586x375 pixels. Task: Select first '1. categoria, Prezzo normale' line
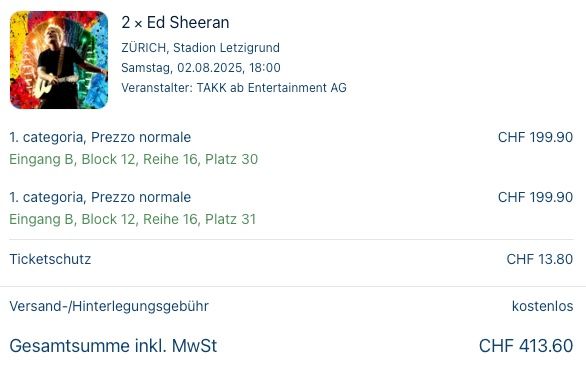(x=100, y=137)
